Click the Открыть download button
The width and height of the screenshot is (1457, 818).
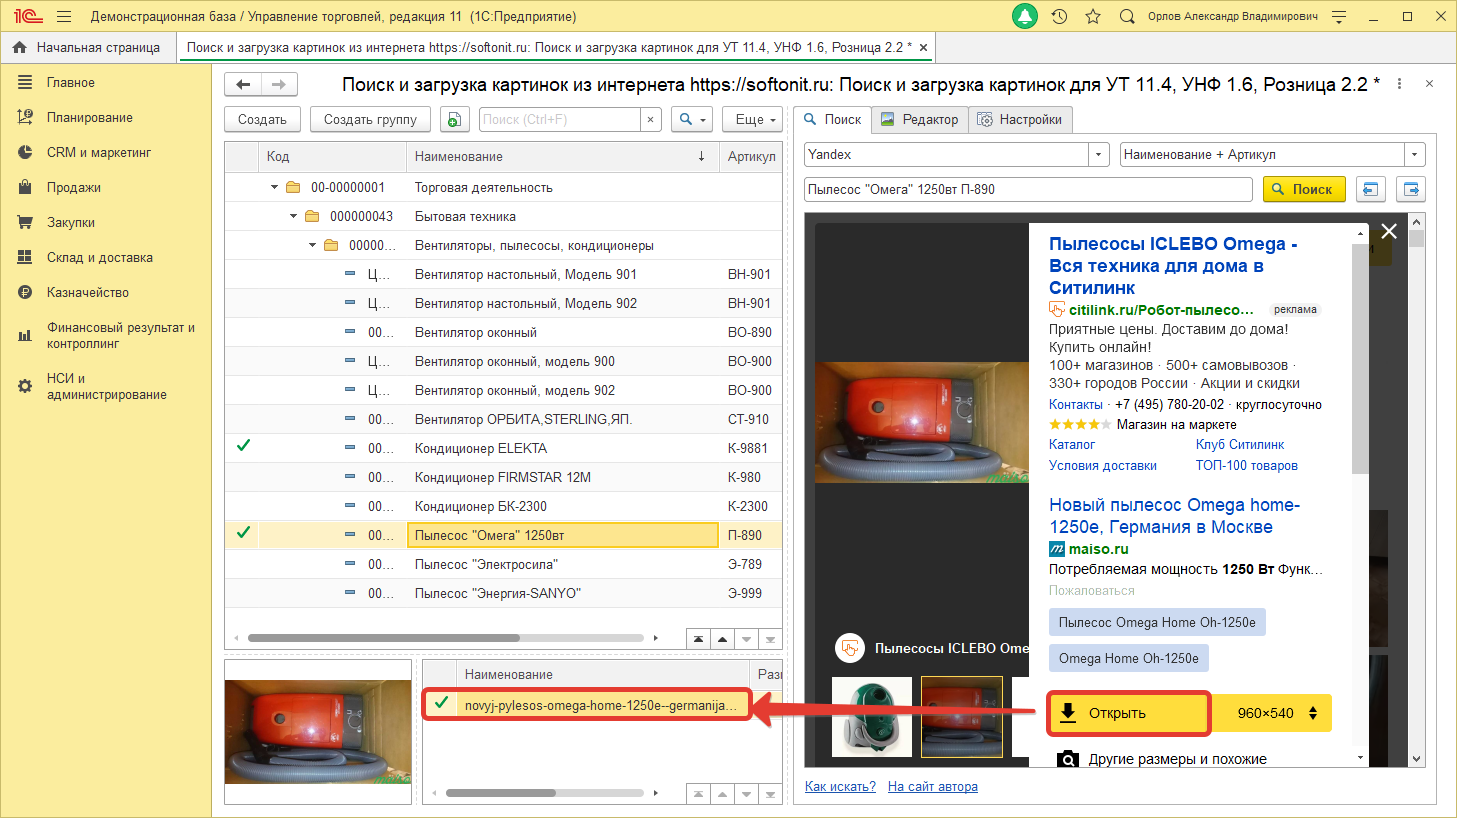pyautogui.click(x=1129, y=713)
